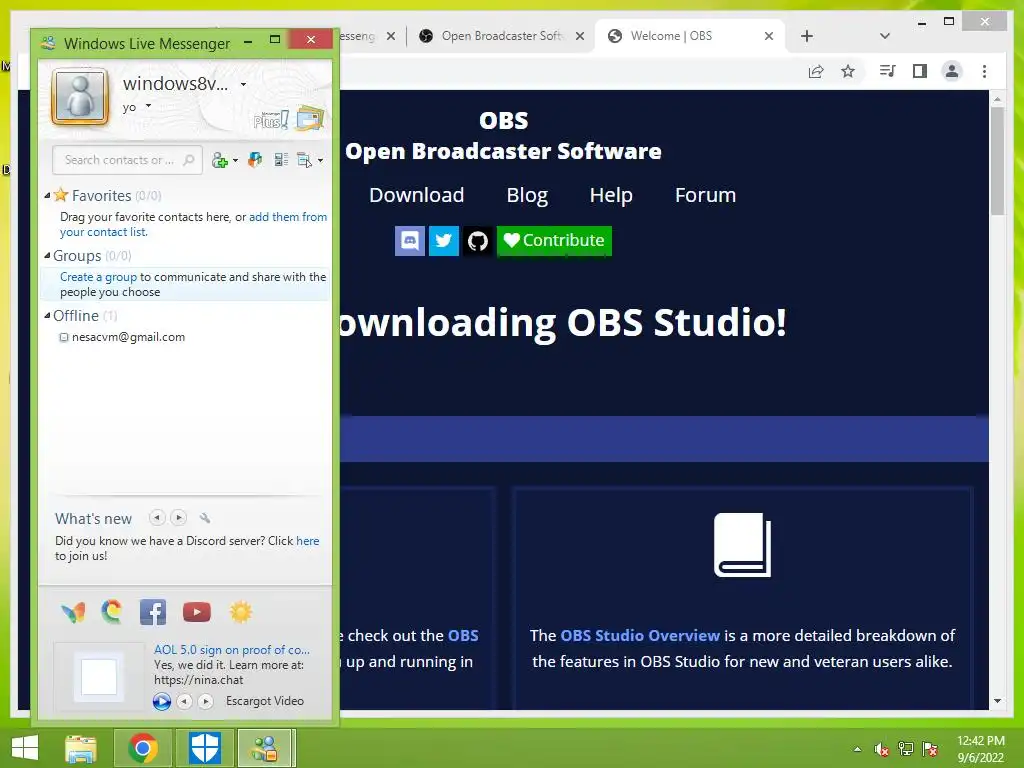Open the show menu dropdown arrow
Viewport: 1024px width, 768px height.
320,161
